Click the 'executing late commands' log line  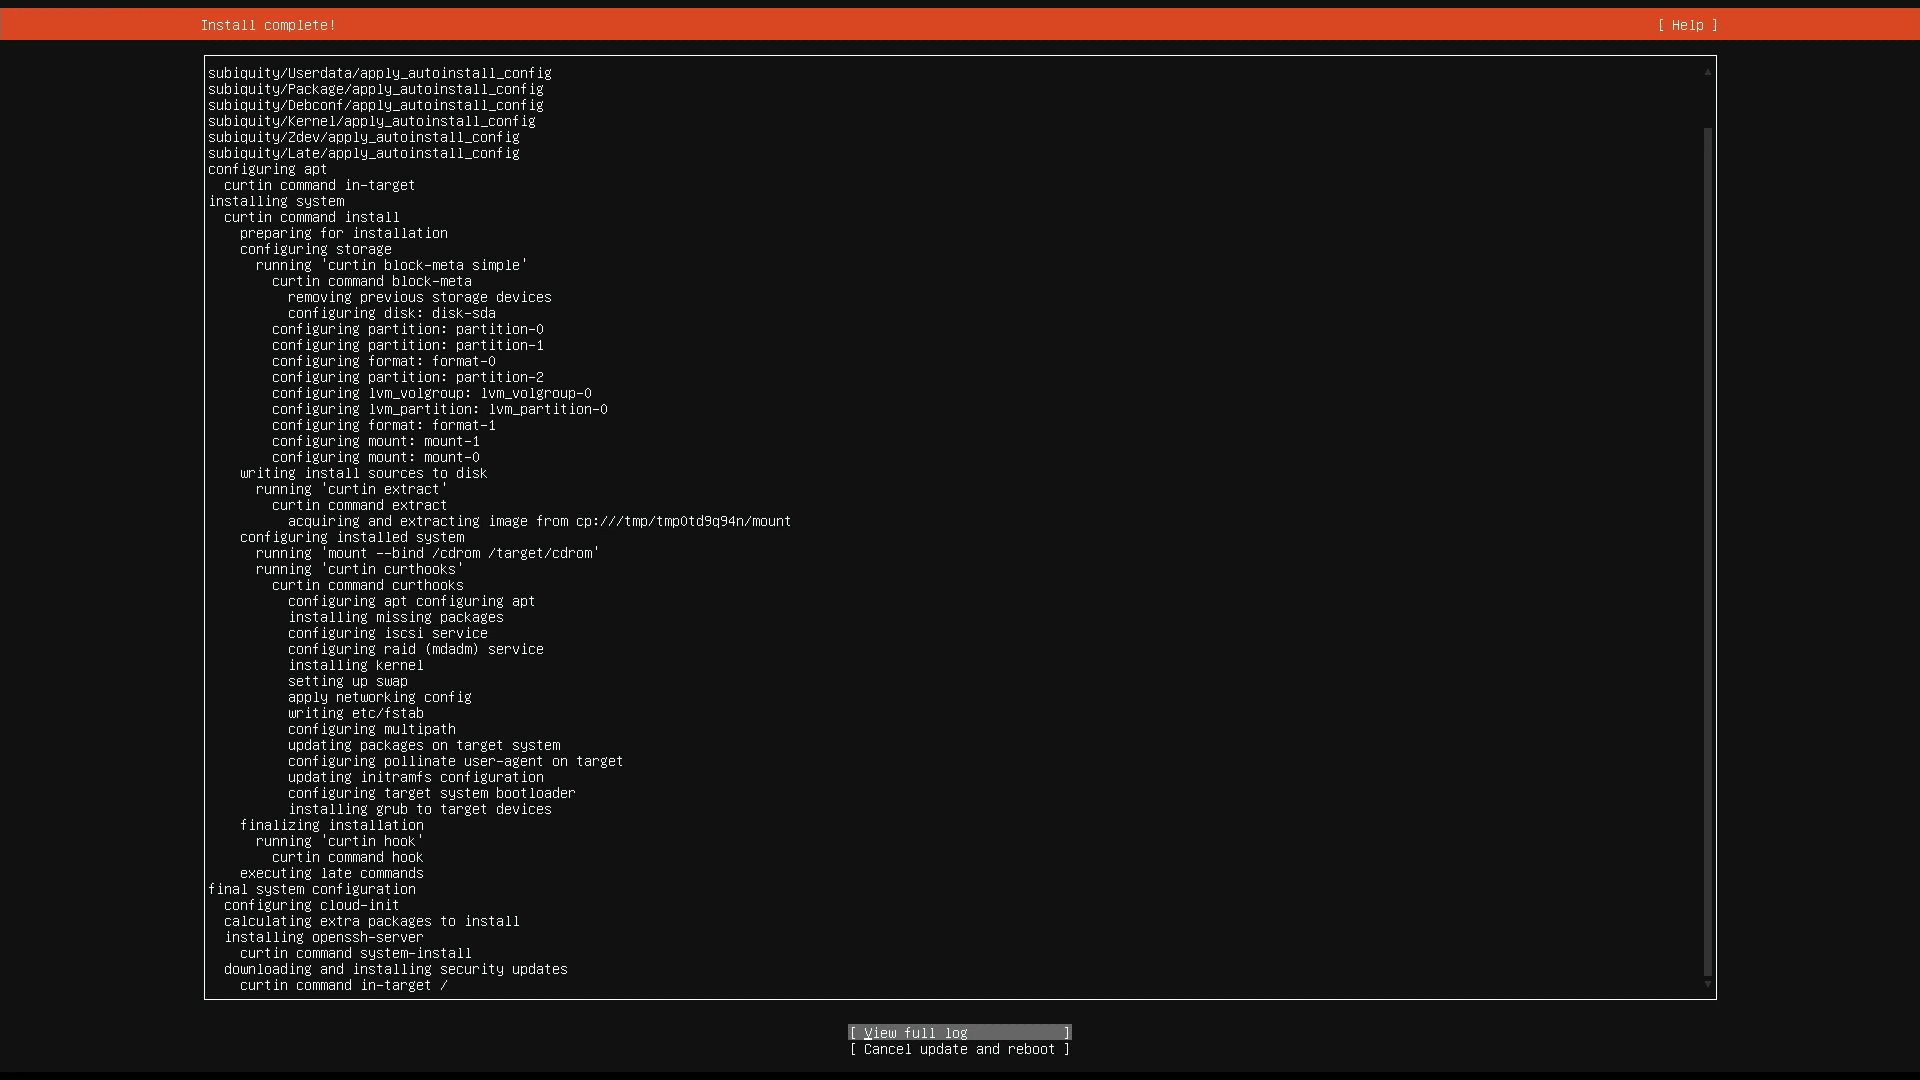331,873
